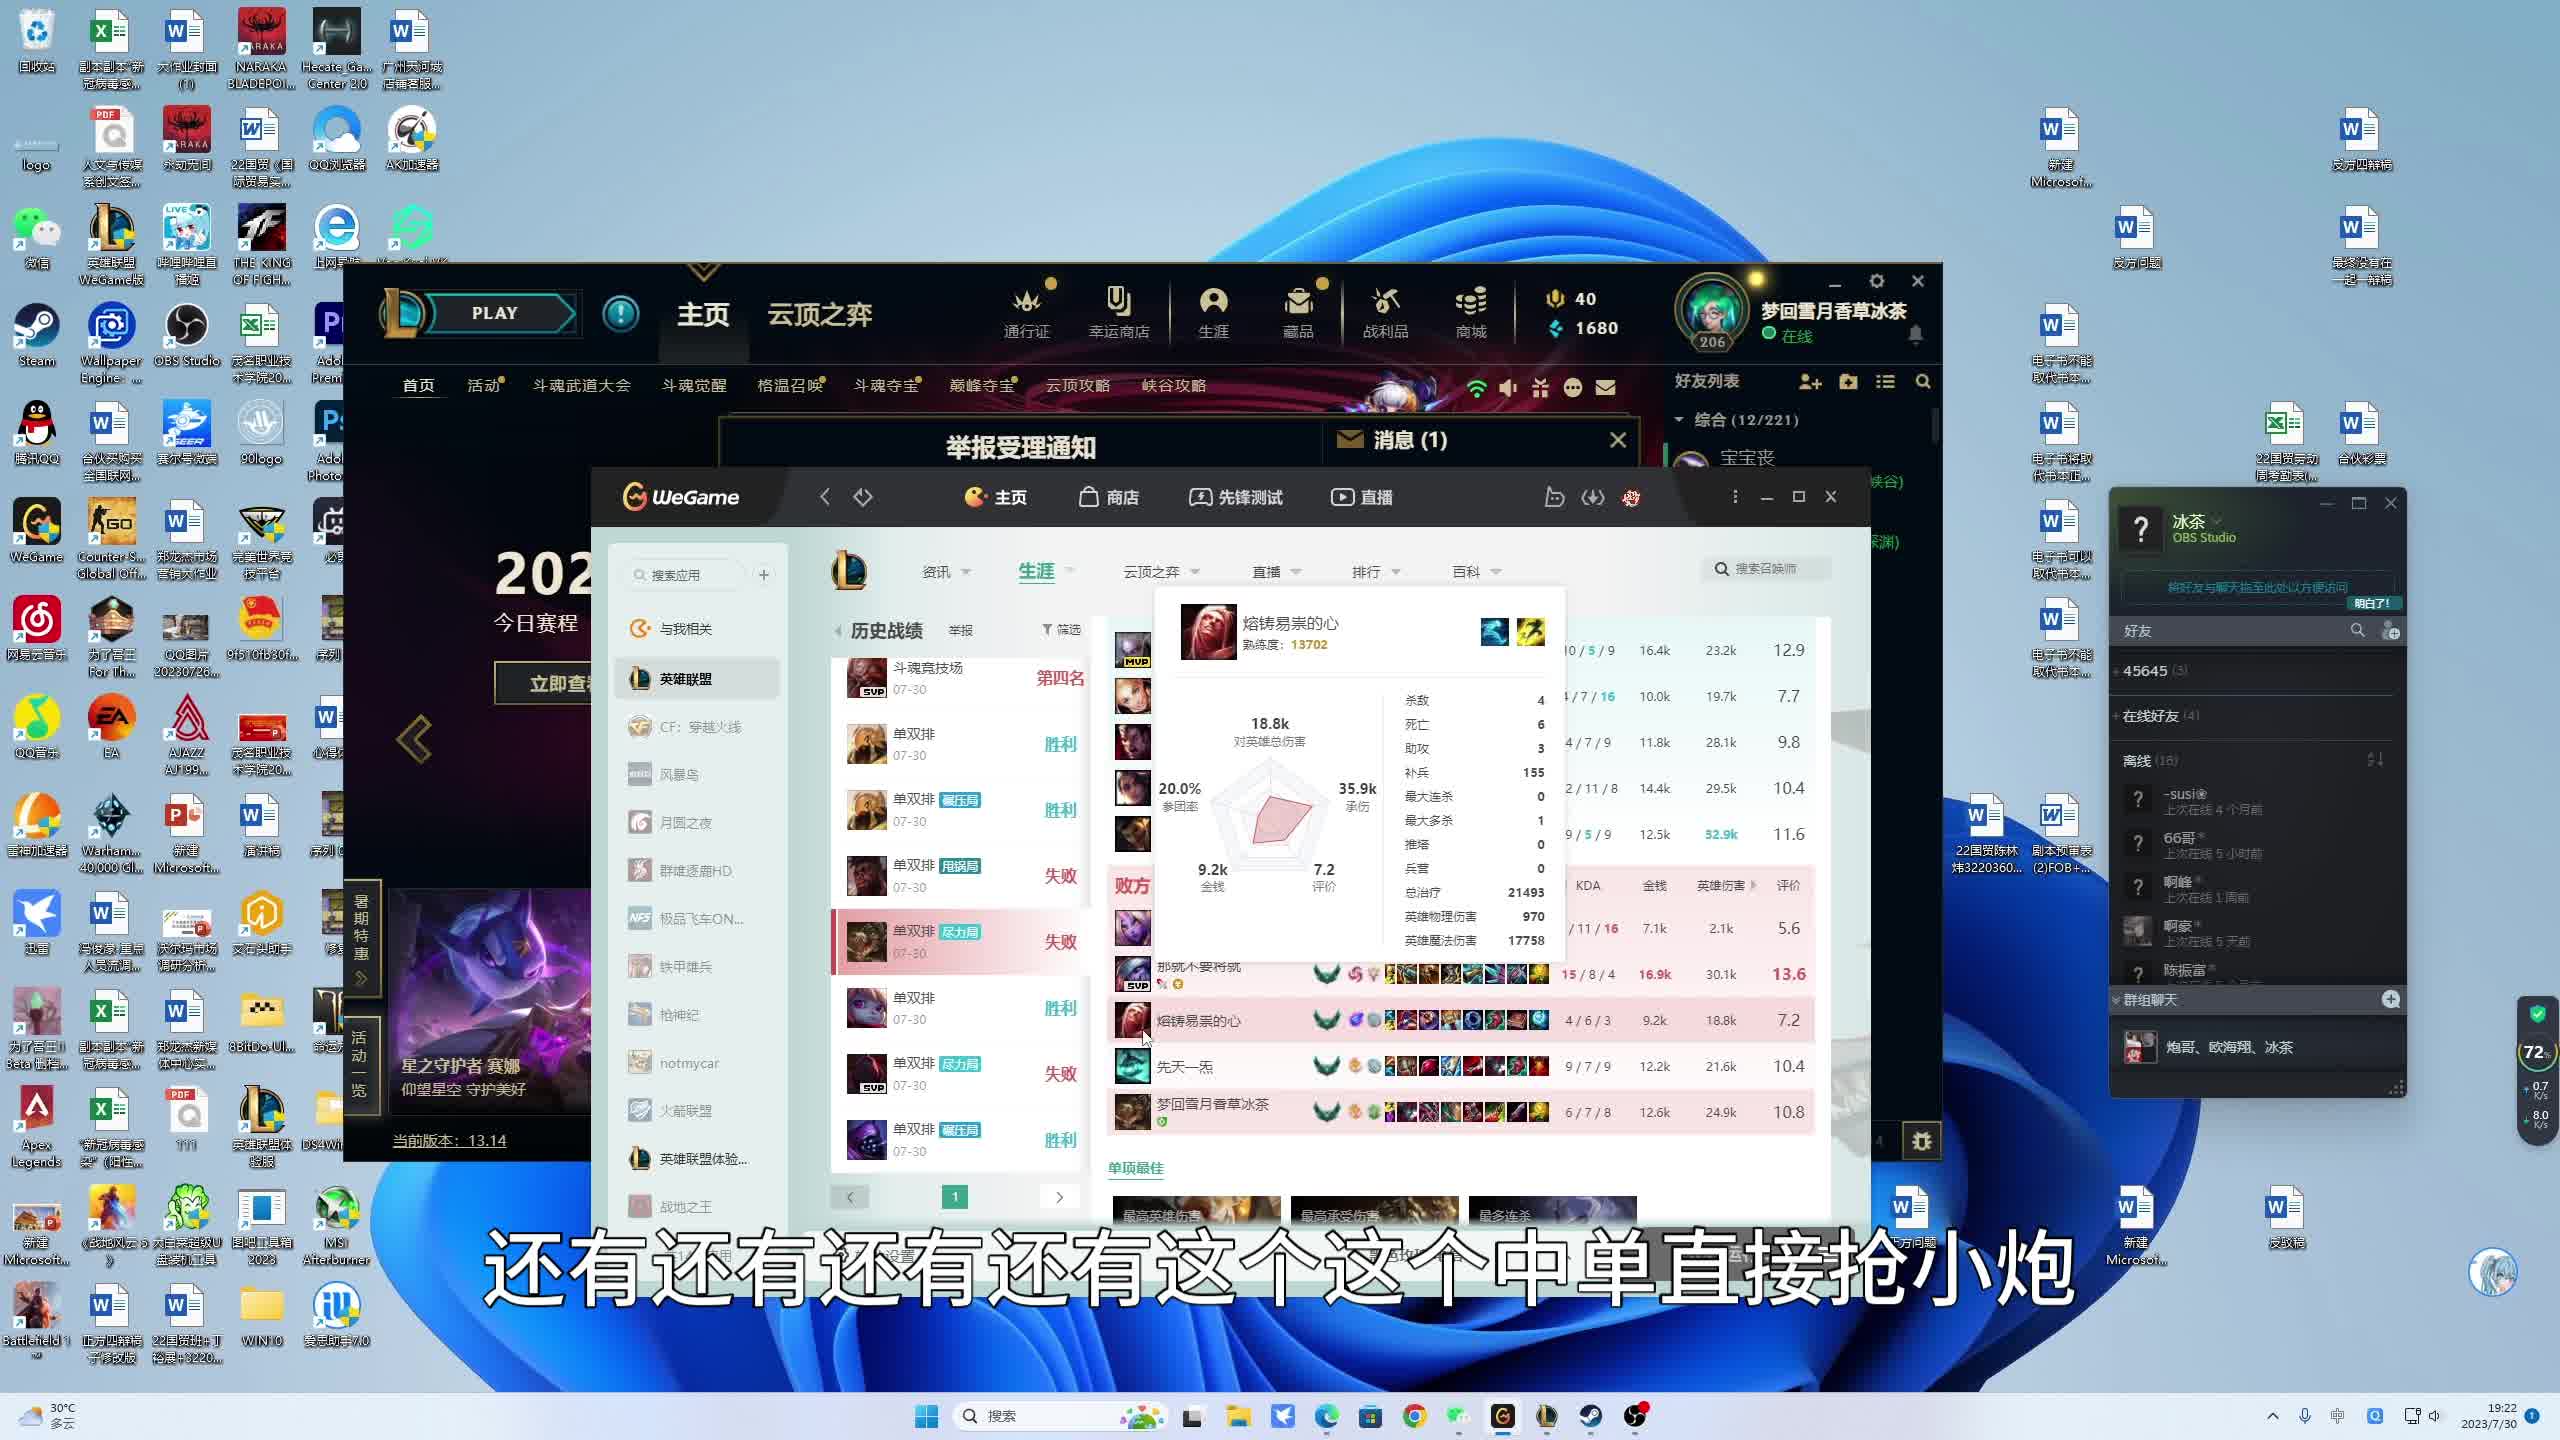
Task: Click the 搜索应用 search field in WeGame
Action: pyautogui.click(x=686, y=575)
